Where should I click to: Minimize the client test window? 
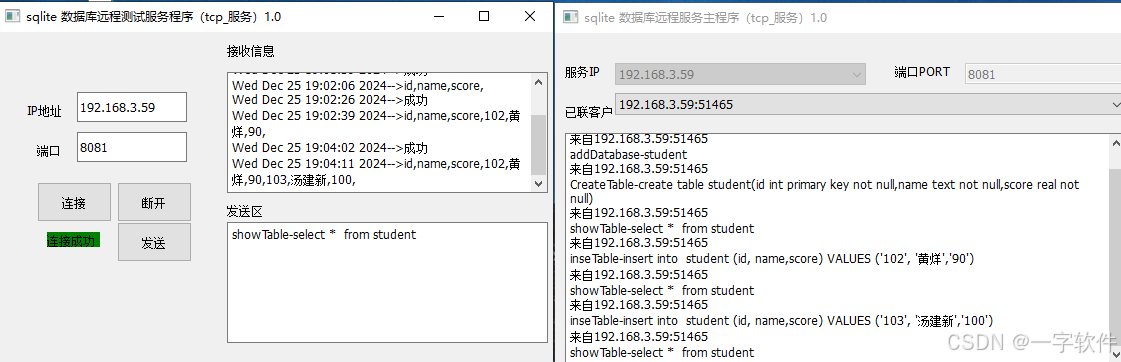point(438,16)
